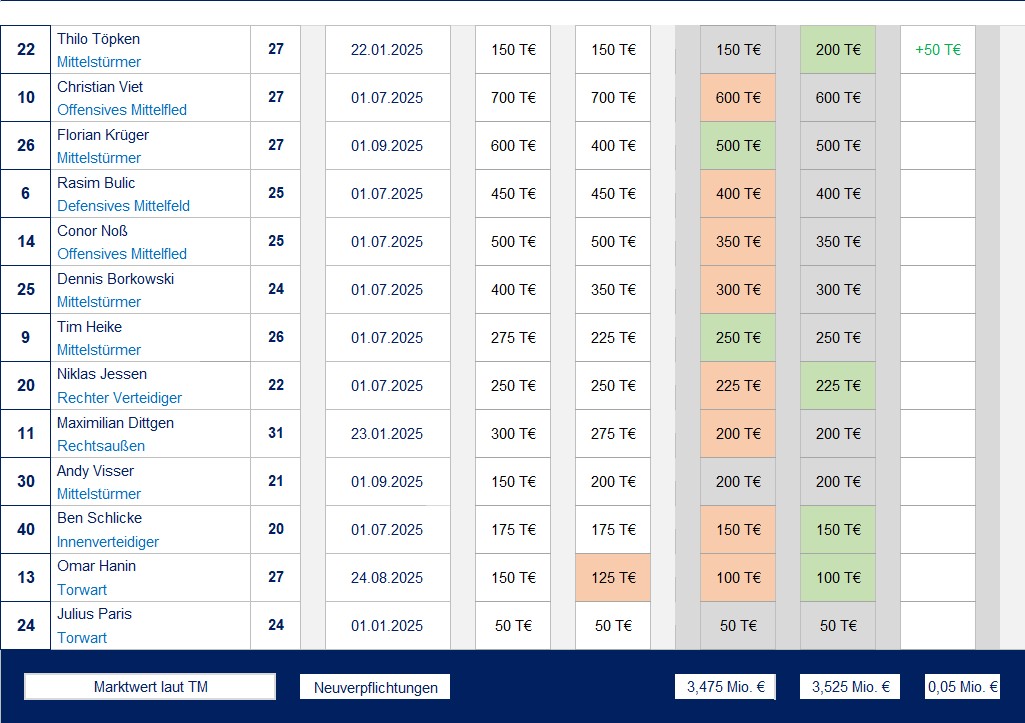Viewport: 1025px width, 723px height.
Task: Click the green 500 T€ cell for Florian Krüger
Action: point(738,146)
